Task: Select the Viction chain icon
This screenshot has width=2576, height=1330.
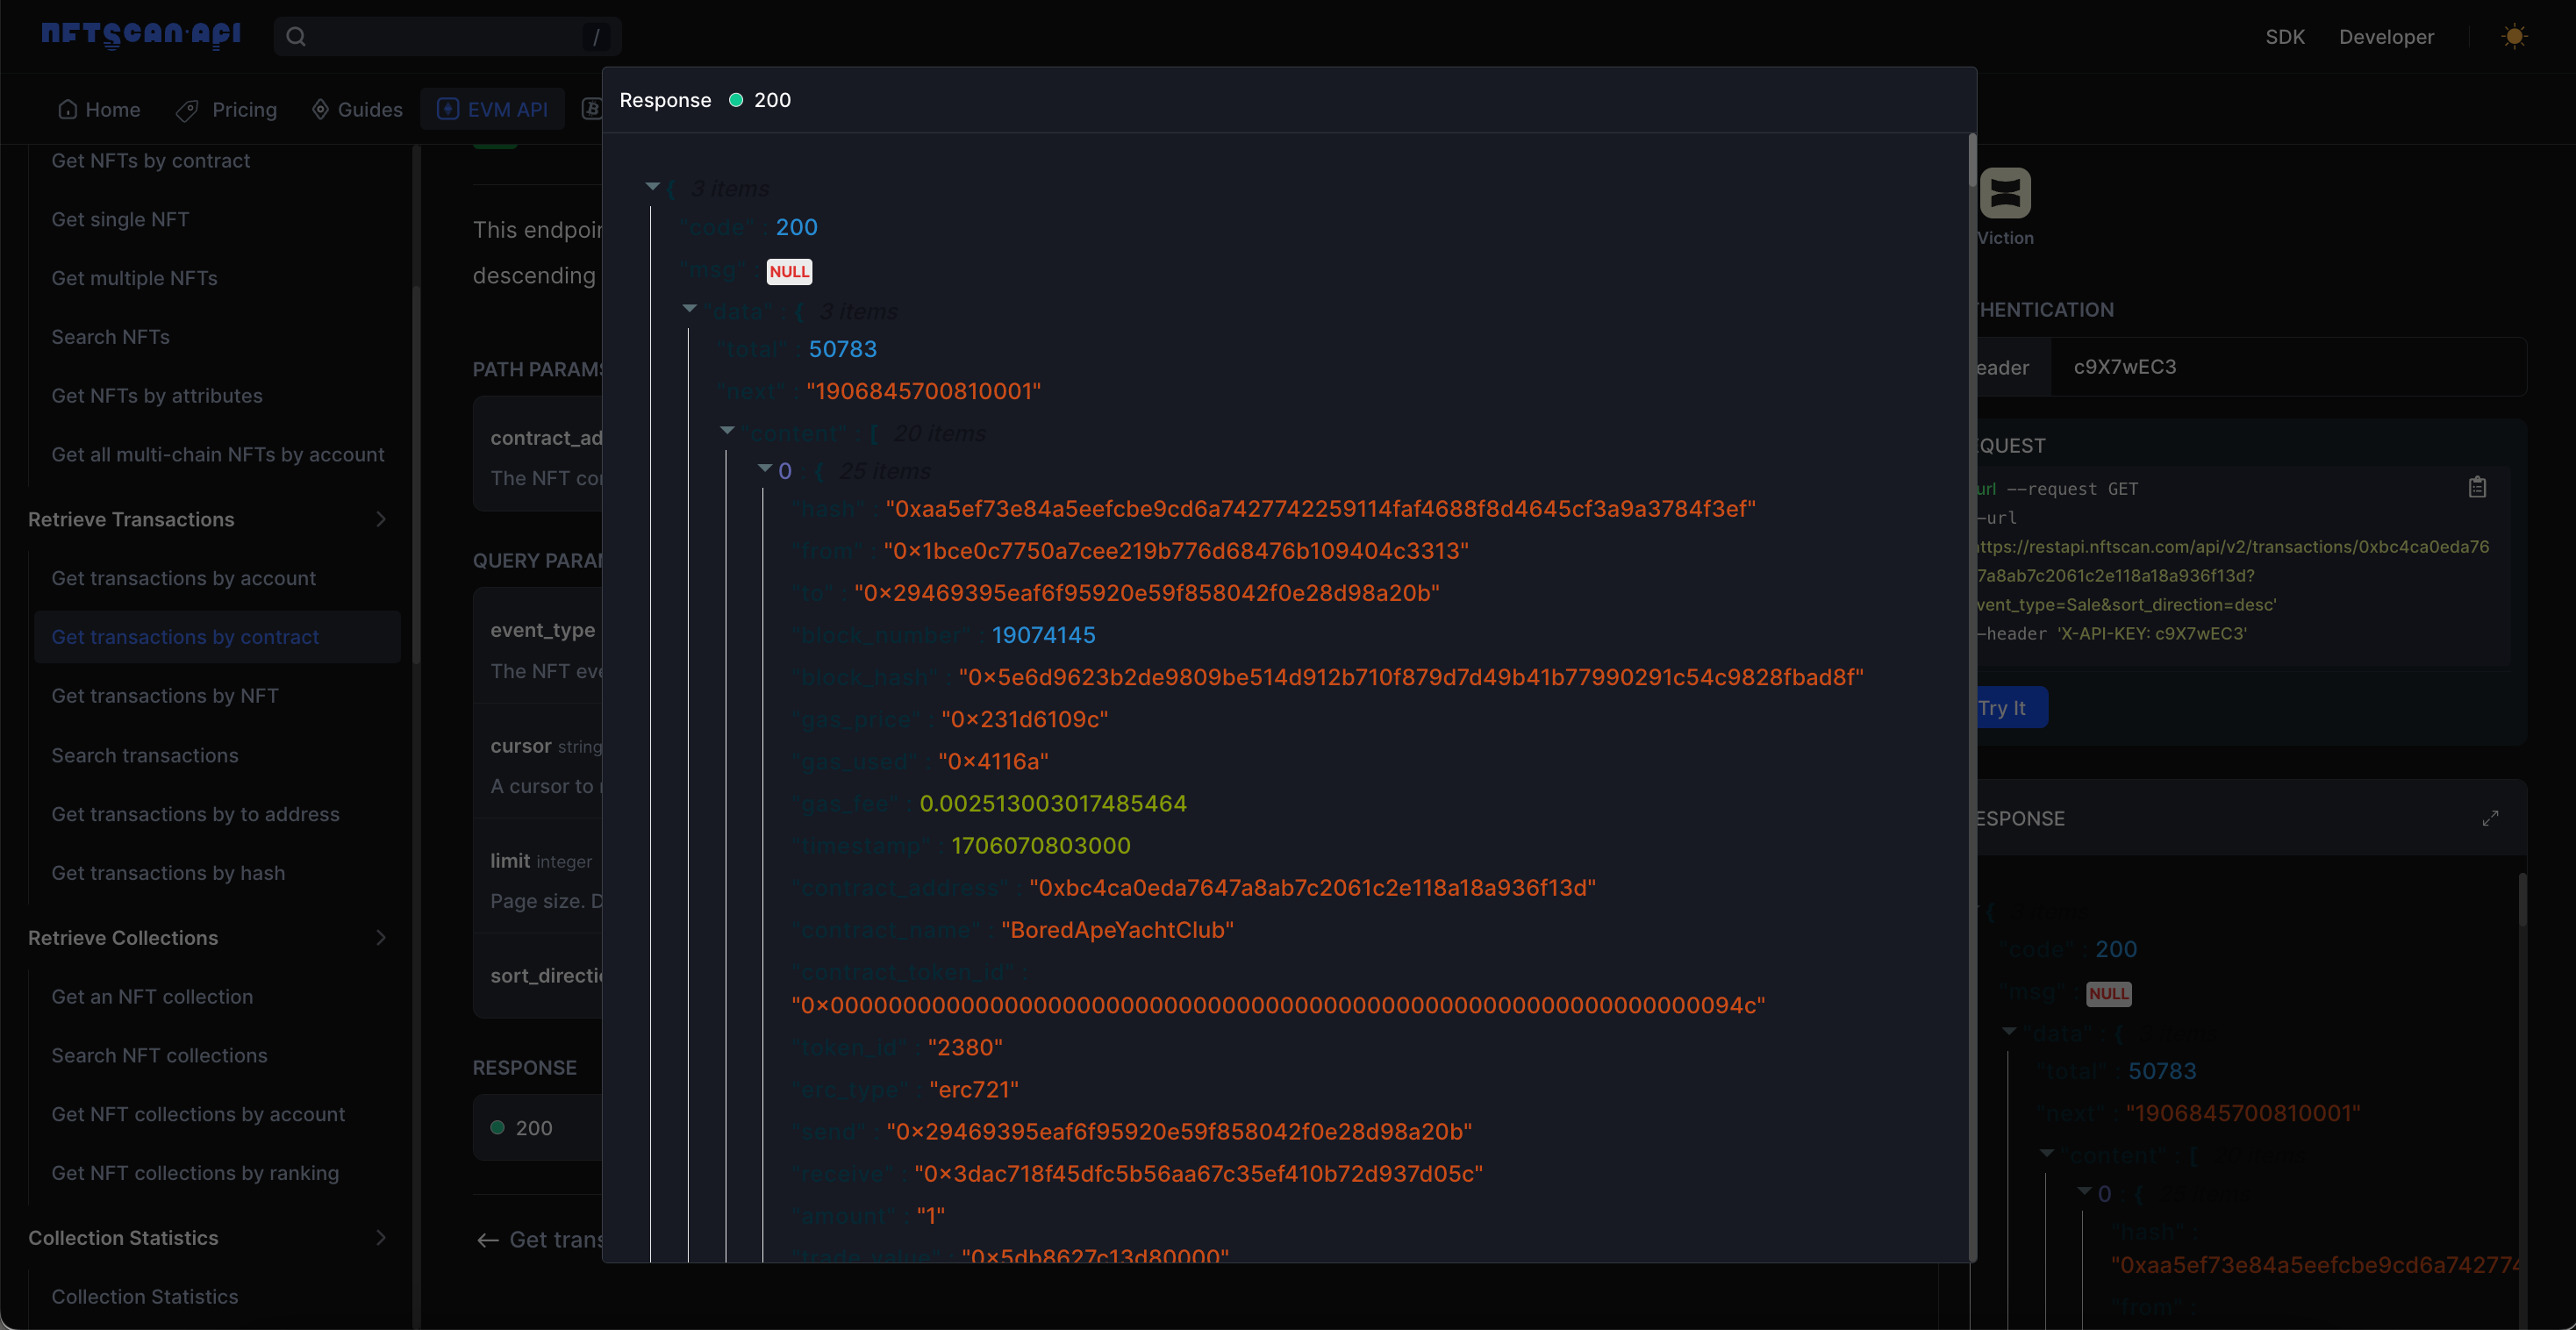Action: click(x=2005, y=193)
